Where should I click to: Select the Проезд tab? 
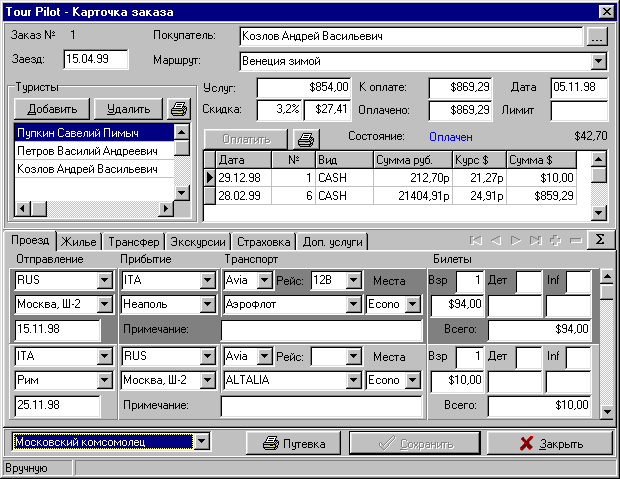coord(30,240)
